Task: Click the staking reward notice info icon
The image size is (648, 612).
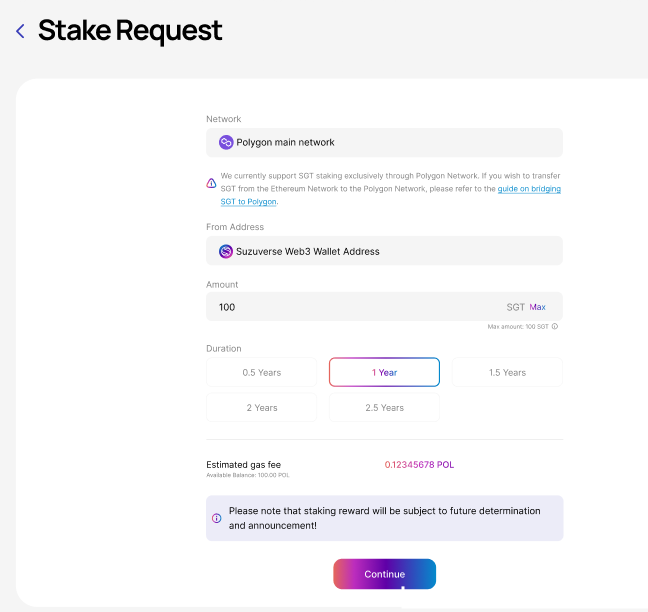Action: click(217, 518)
